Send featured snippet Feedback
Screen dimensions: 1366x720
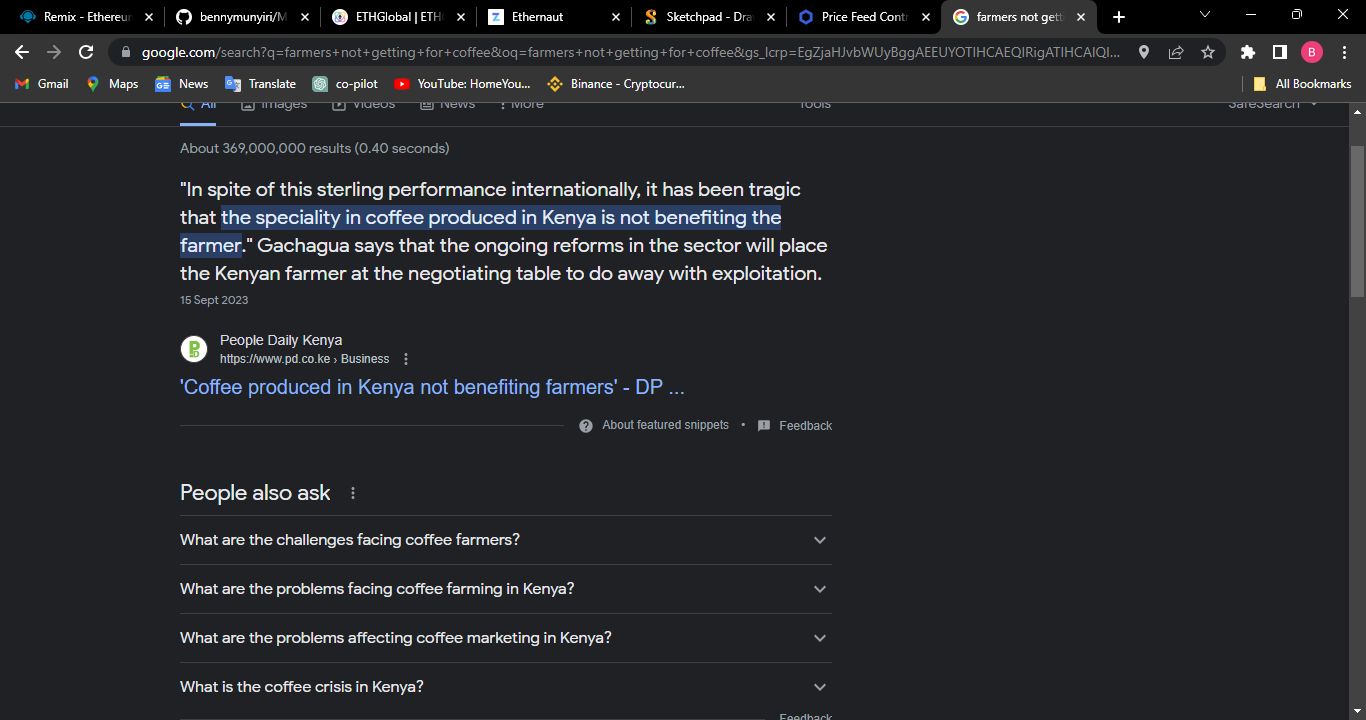[795, 425]
